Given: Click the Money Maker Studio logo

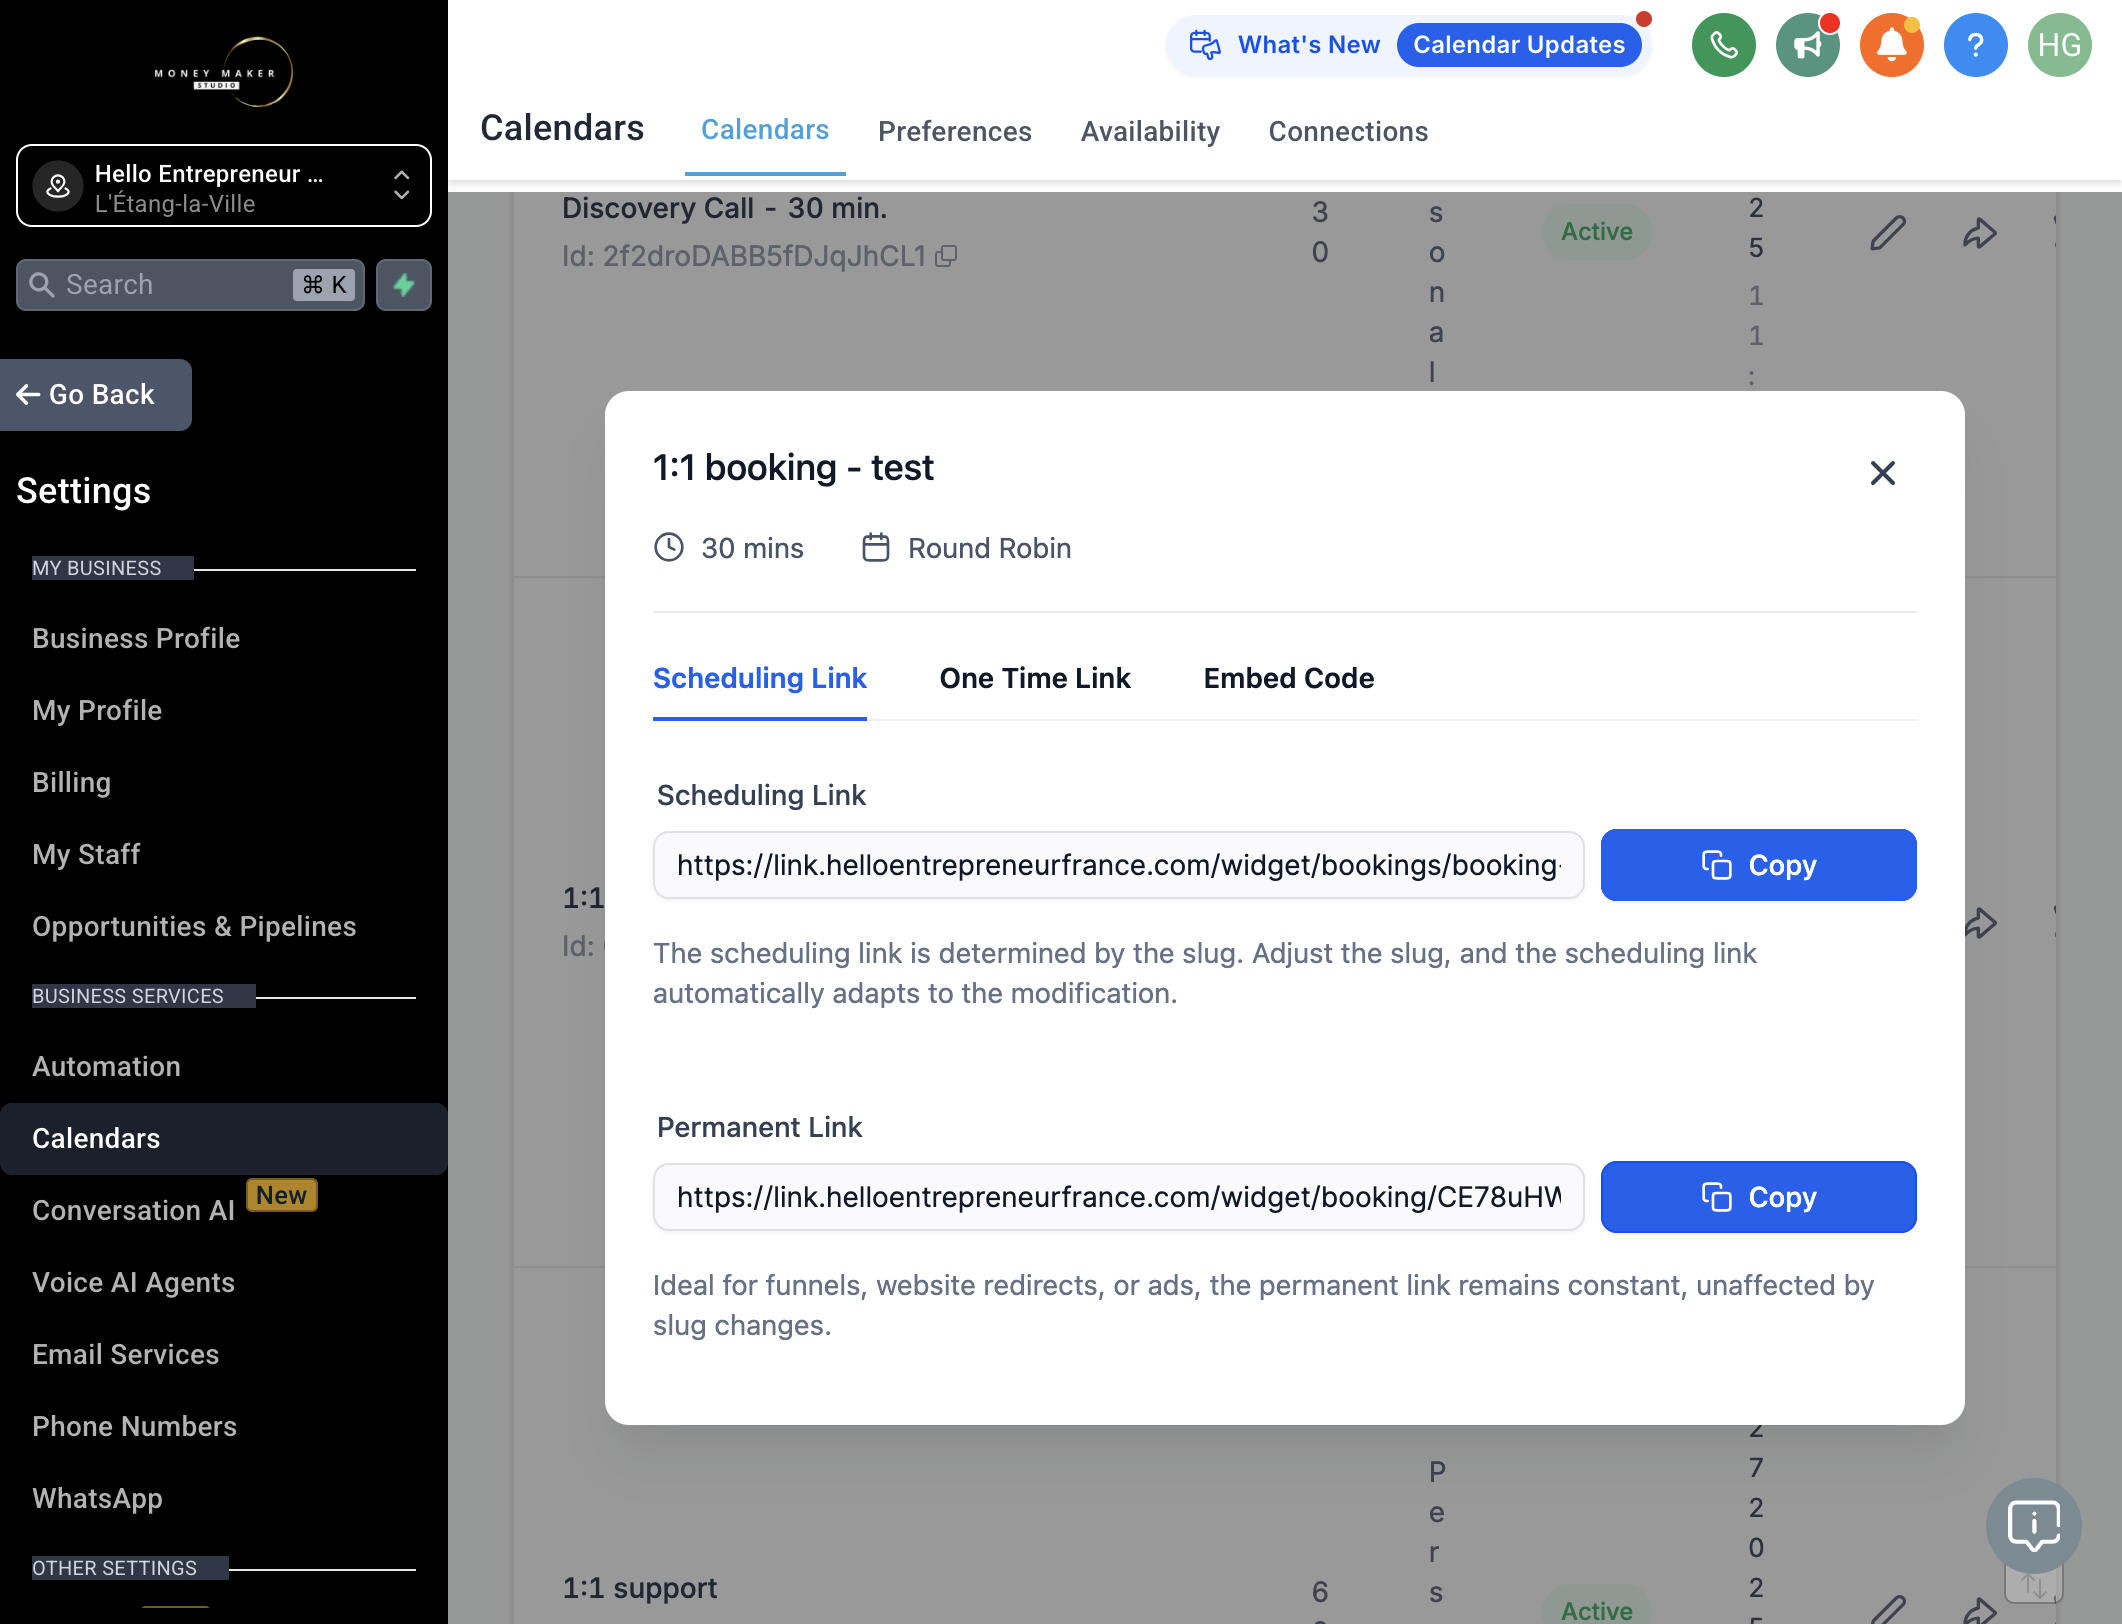Looking at the screenshot, I should pyautogui.click(x=224, y=72).
